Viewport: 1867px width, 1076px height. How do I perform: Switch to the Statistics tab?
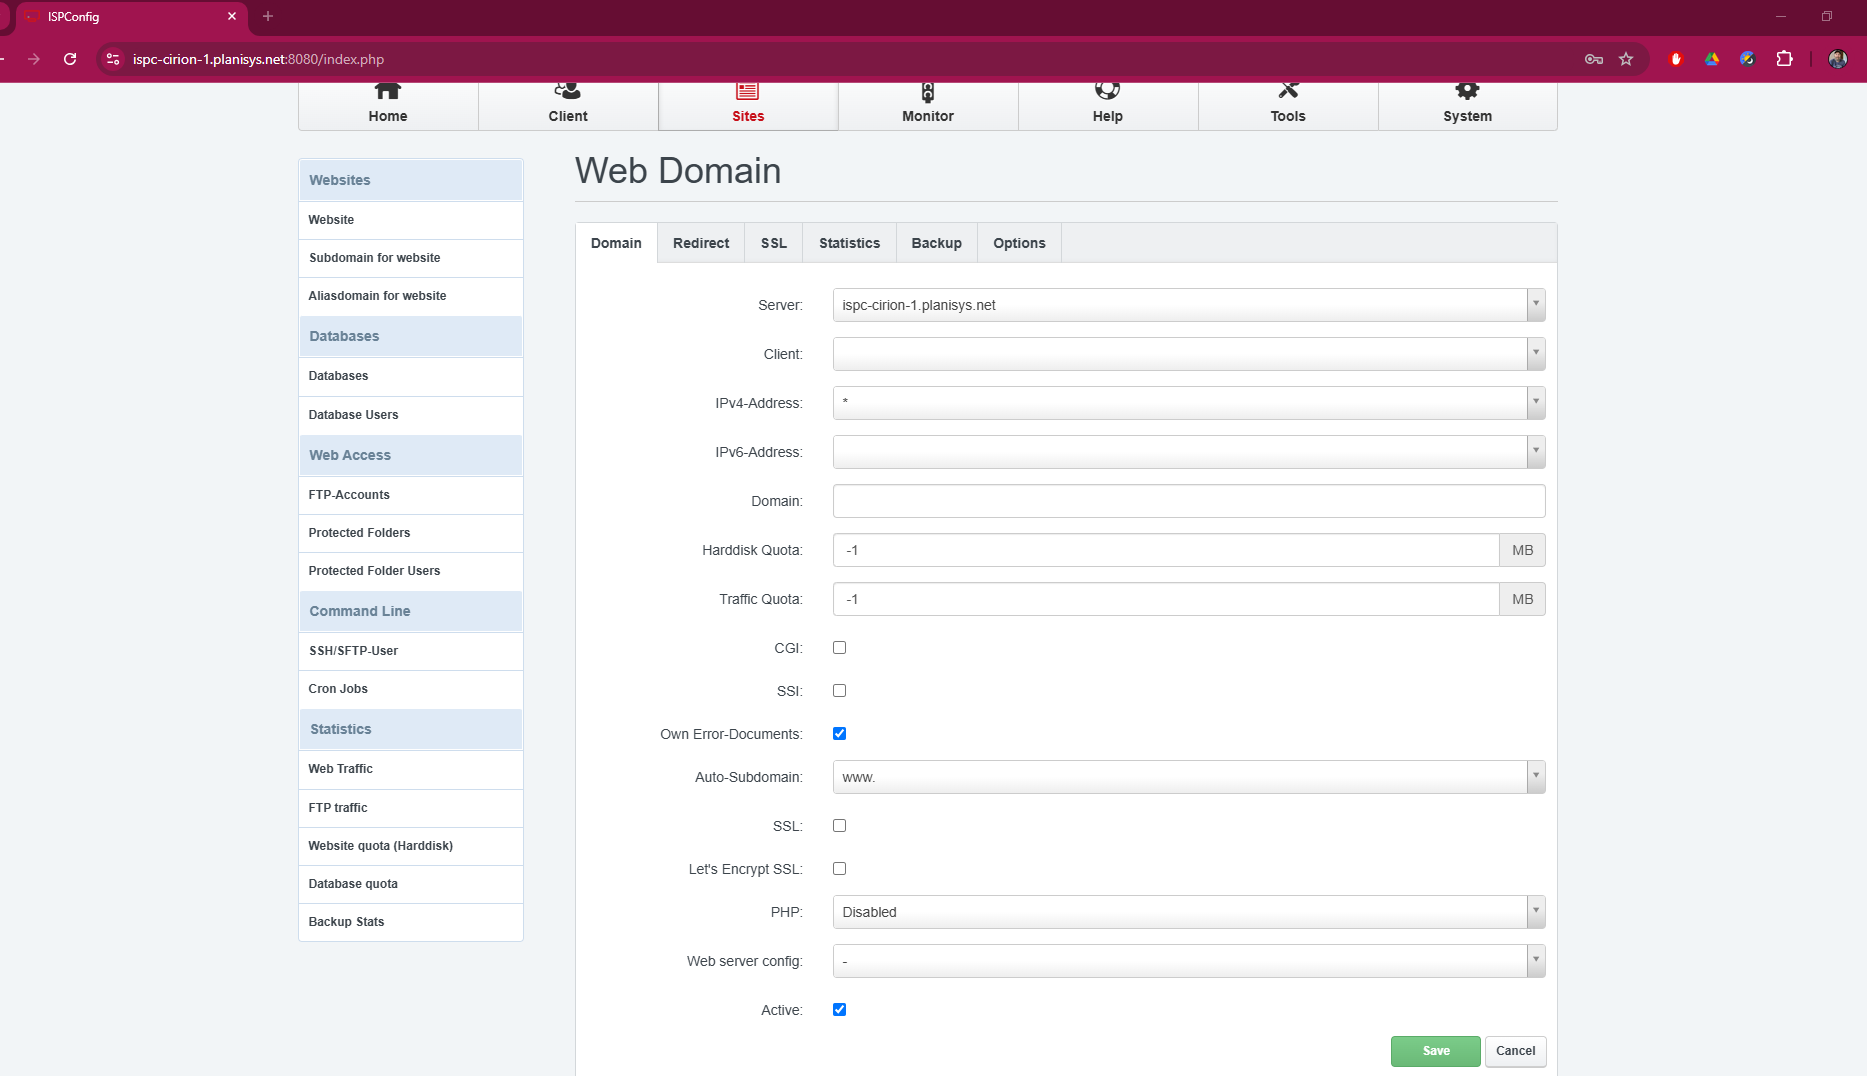click(850, 243)
